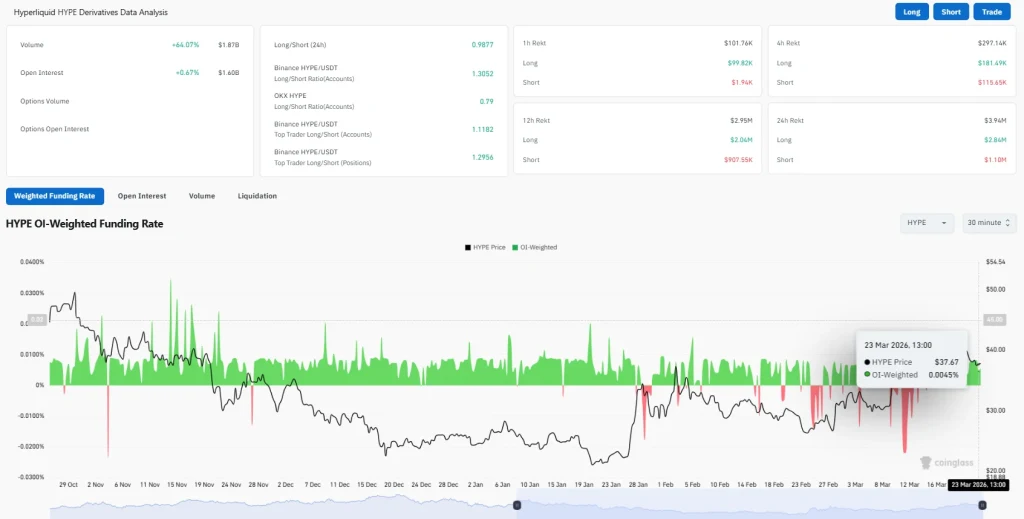Click the 0.0400% y-axis label
The width and height of the screenshot is (1024, 519).
pyautogui.click(x=32, y=262)
